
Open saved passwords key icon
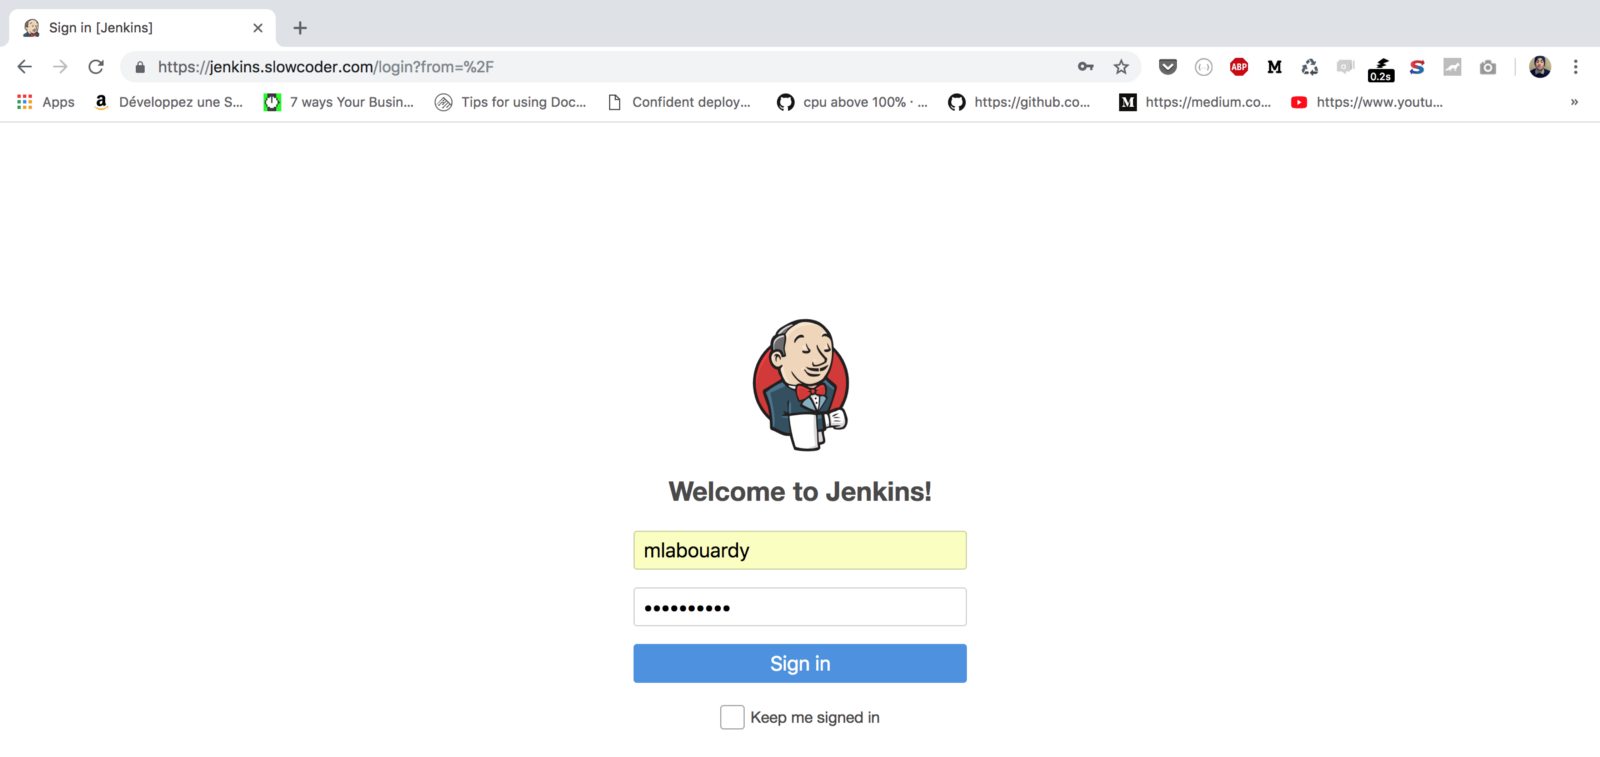click(1086, 67)
